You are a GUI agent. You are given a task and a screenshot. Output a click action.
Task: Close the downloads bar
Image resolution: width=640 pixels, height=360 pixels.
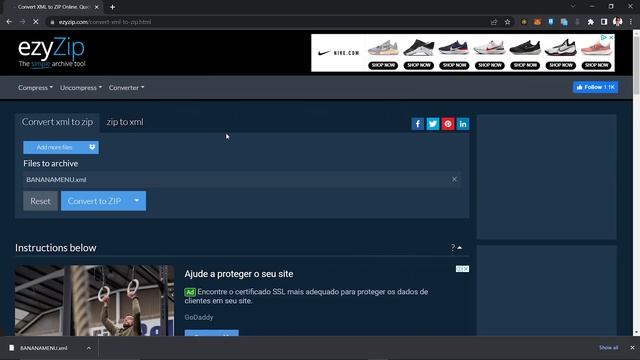[632, 348]
